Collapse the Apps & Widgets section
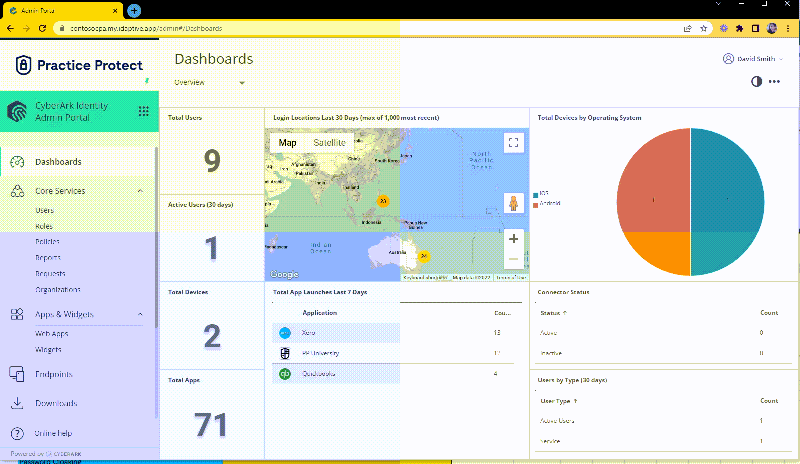 [x=140, y=314]
